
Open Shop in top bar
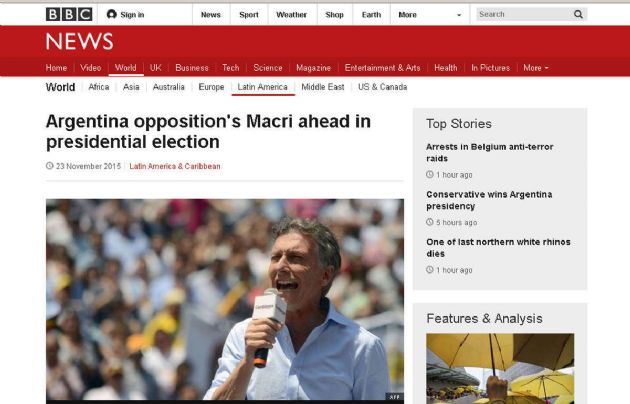point(334,15)
